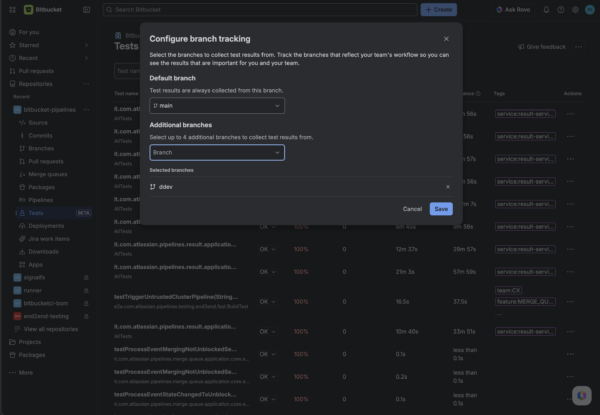Open testTriggerUntrustedClusterPipeline test
This screenshot has width=600, height=415.
176,297
